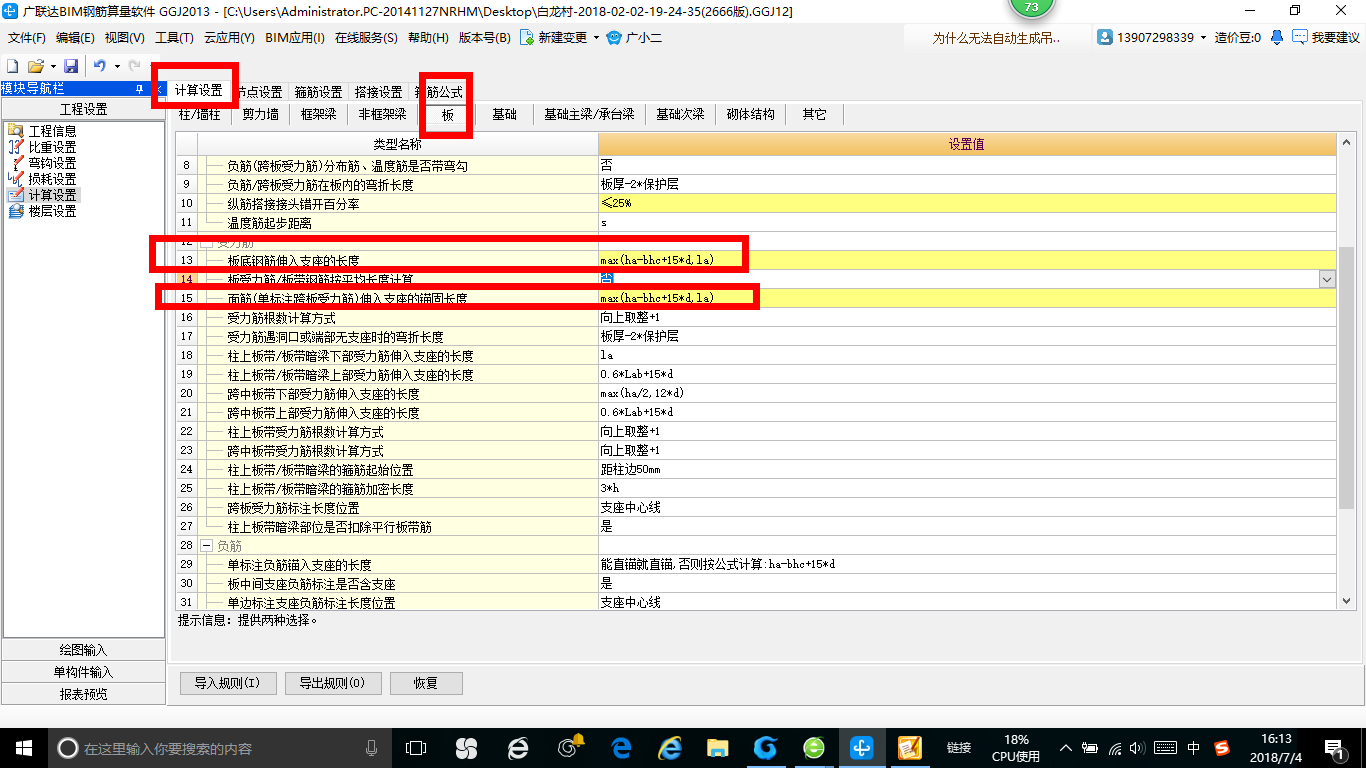The image size is (1366, 768).
Task: Switch to 搭接设置 tab
Action: 378,92
